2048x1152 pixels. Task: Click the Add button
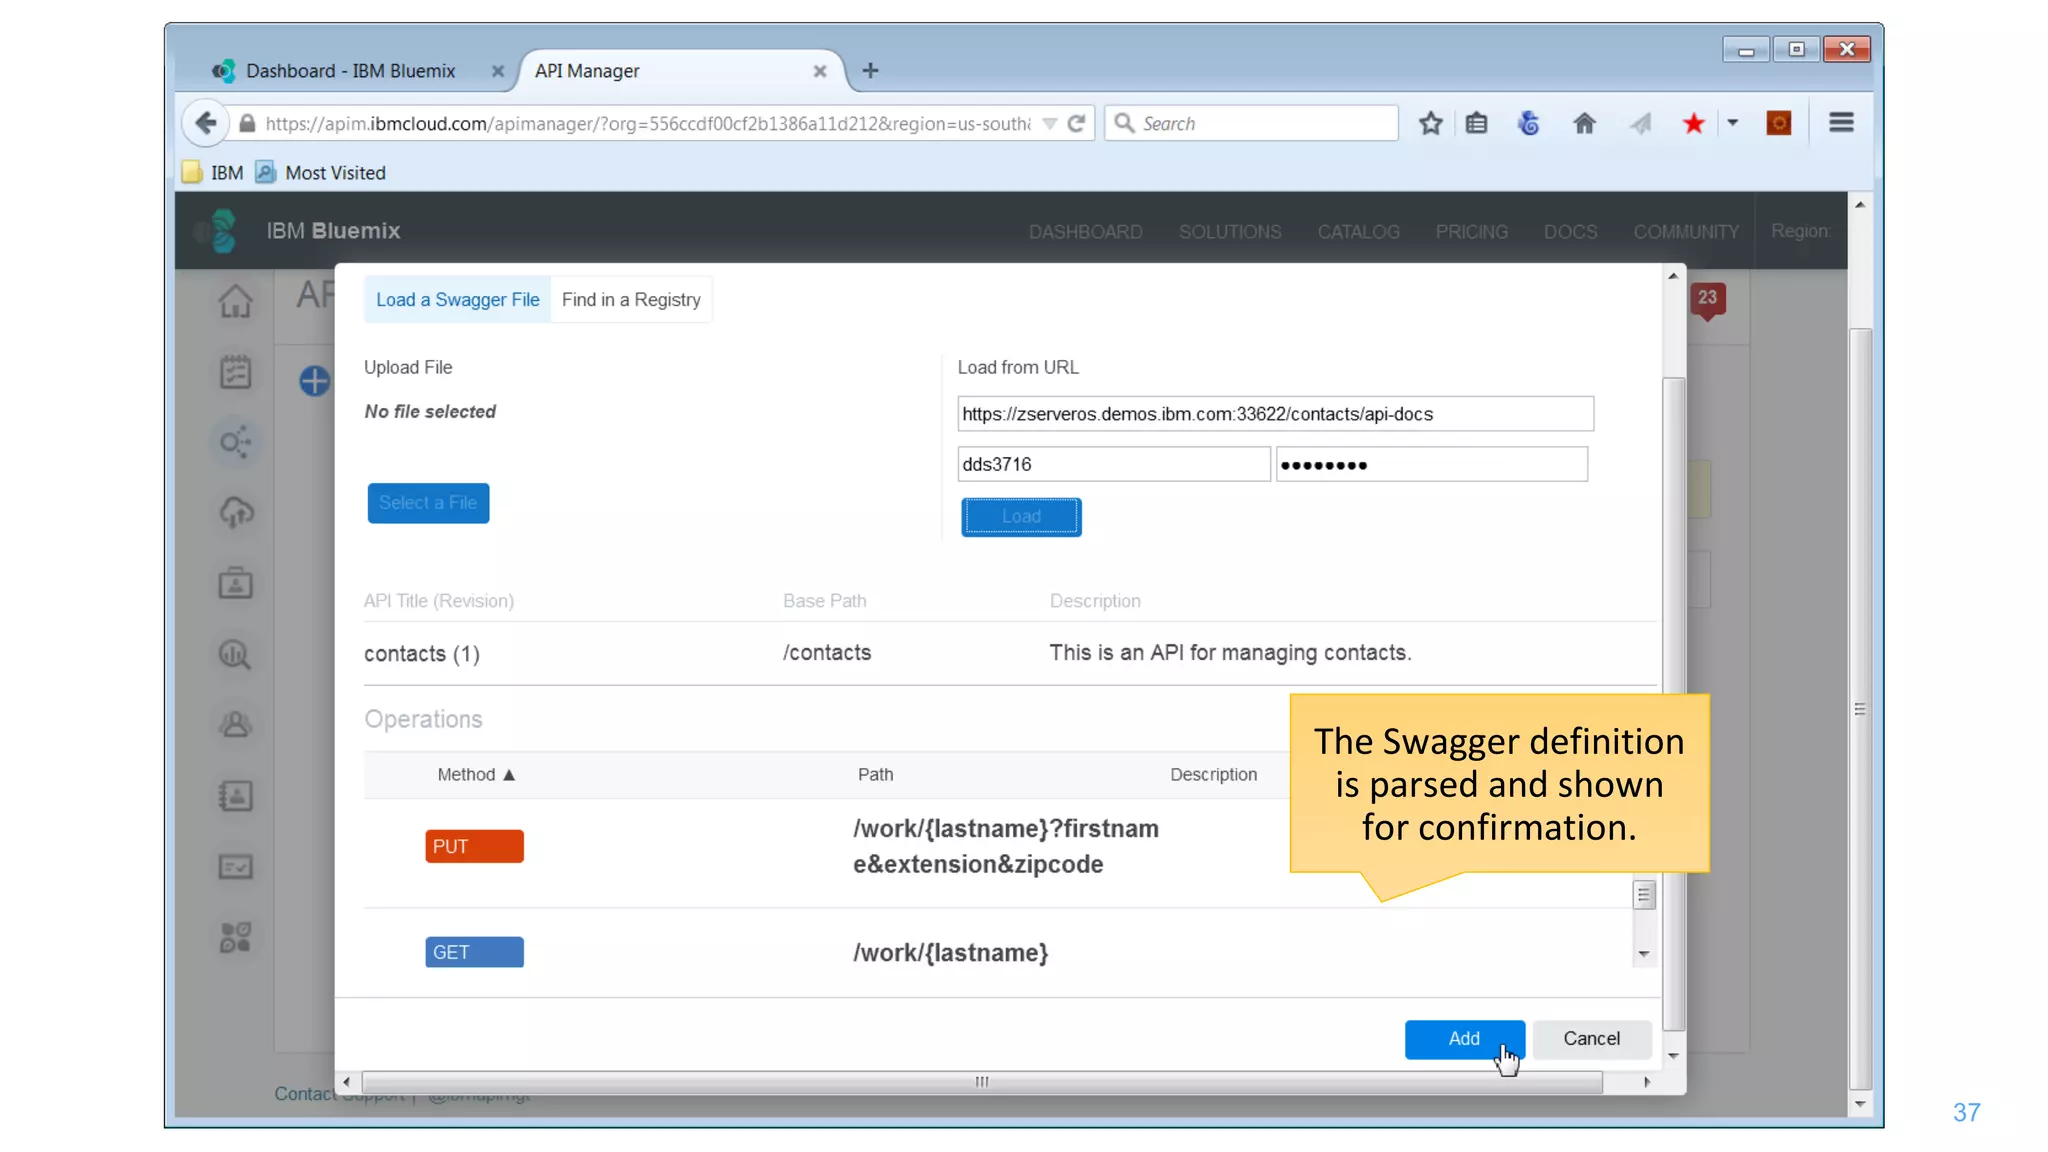[1464, 1039]
